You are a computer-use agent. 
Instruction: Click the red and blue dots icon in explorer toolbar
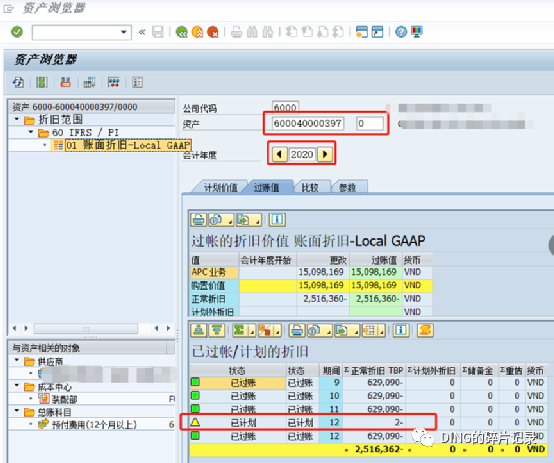(x=113, y=83)
